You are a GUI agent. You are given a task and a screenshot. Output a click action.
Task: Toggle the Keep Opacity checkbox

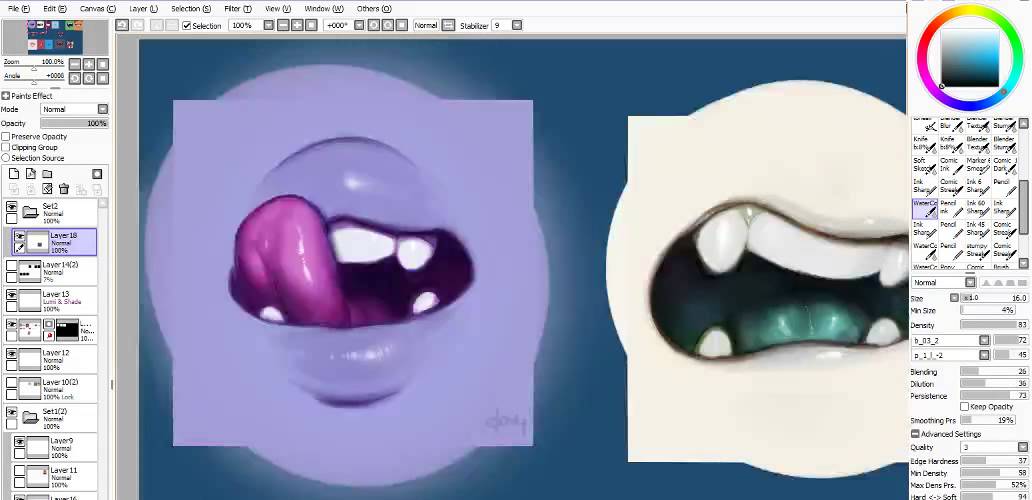point(964,407)
